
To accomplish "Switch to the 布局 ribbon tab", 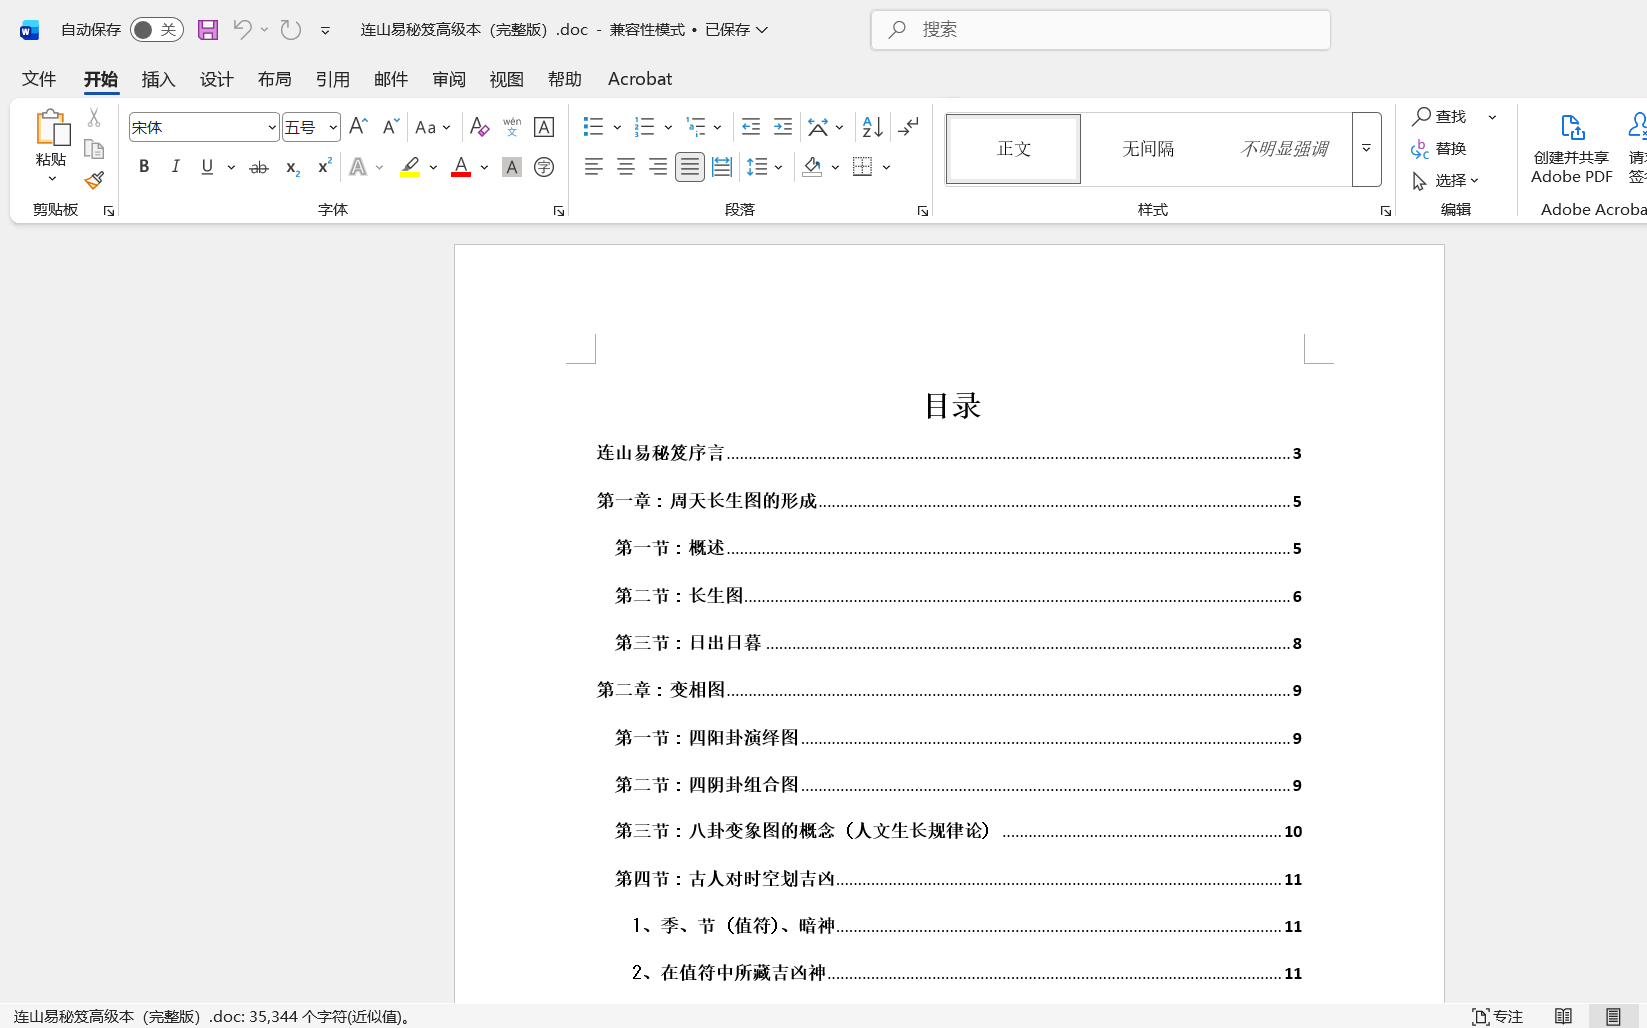I will point(274,79).
